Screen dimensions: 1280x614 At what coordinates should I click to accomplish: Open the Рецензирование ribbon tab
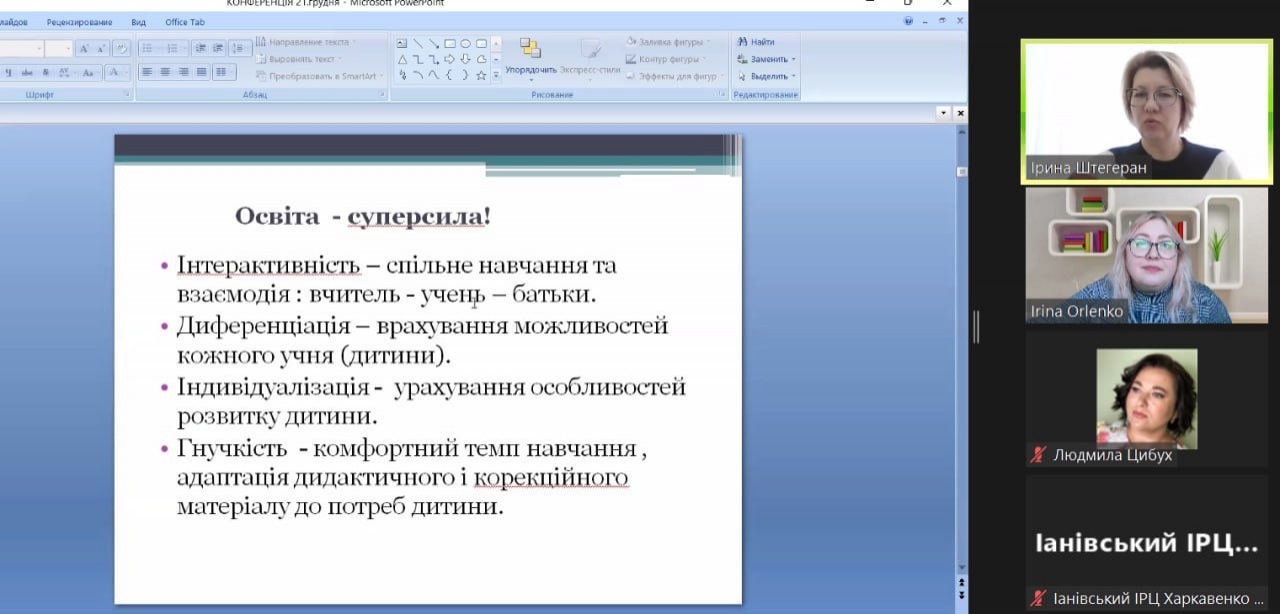79,22
